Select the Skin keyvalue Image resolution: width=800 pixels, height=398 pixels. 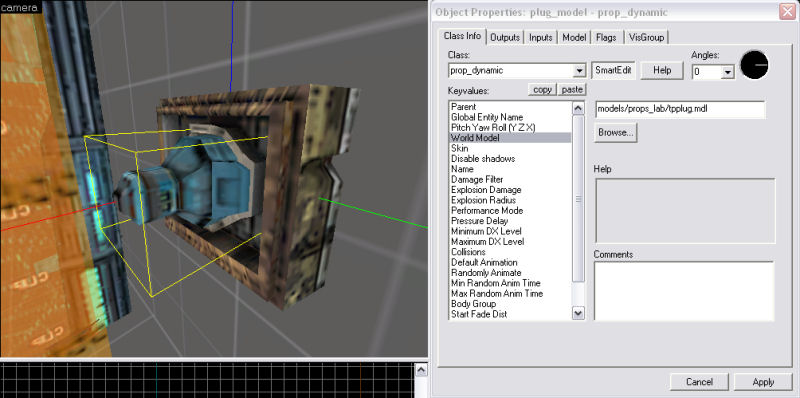(509, 148)
